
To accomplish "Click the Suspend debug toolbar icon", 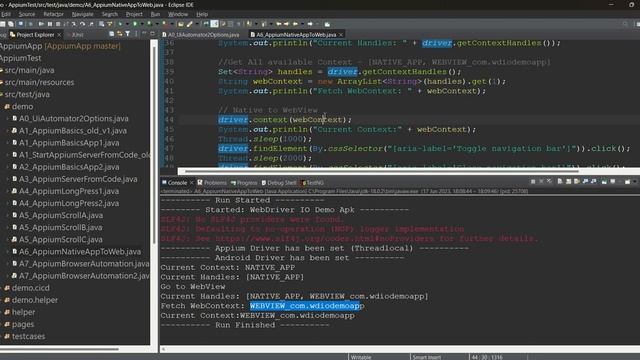I will point(50,24).
